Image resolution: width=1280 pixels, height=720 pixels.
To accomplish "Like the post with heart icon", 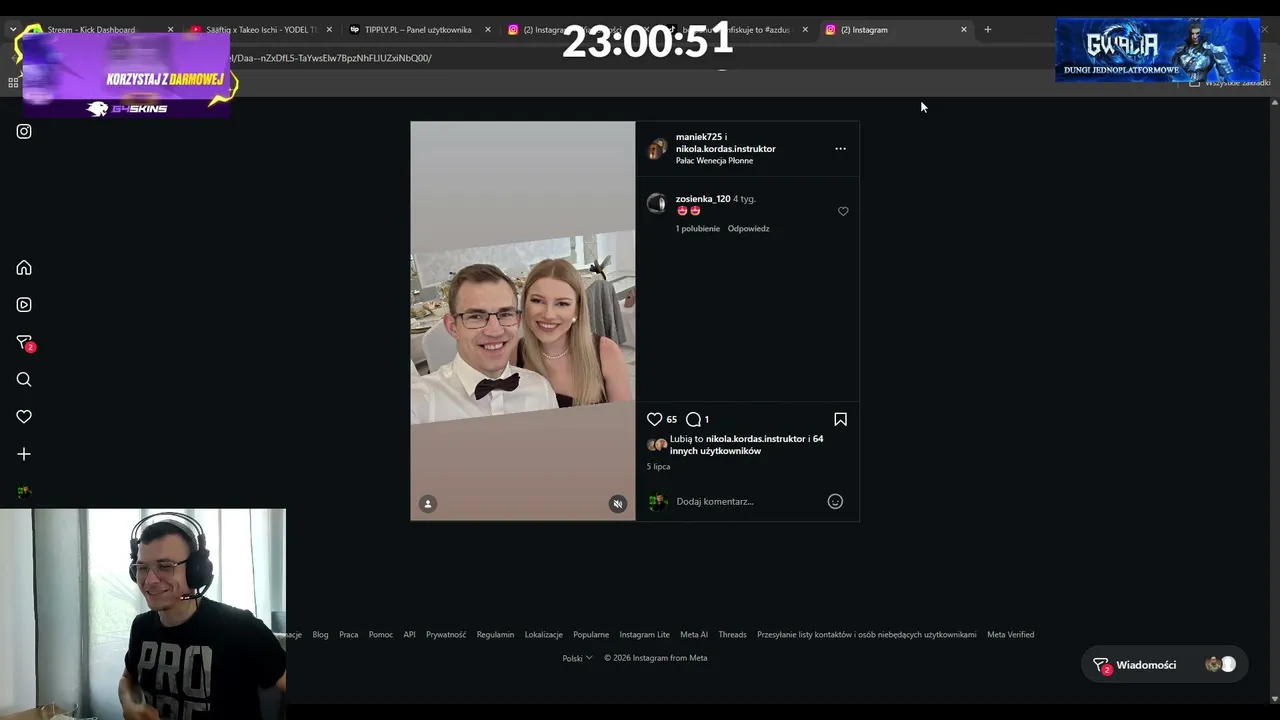I will tap(654, 419).
